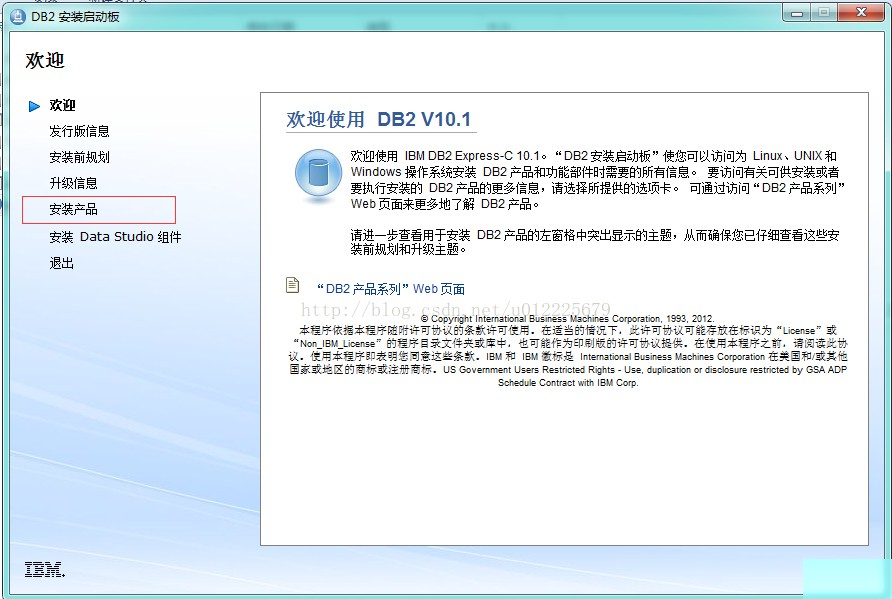Click the document icon beside the DB2 web link

pyautogui.click(x=292, y=284)
